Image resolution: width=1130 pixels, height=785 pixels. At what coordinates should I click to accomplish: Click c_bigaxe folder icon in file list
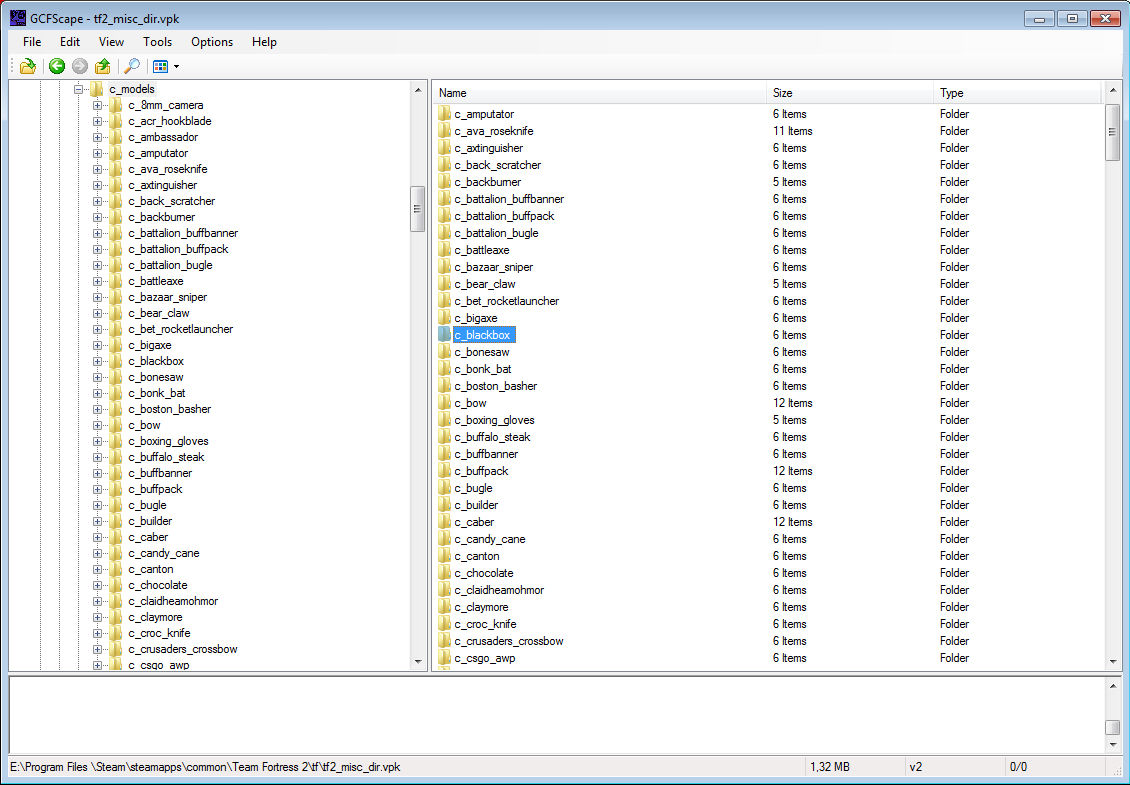pyautogui.click(x=444, y=318)
